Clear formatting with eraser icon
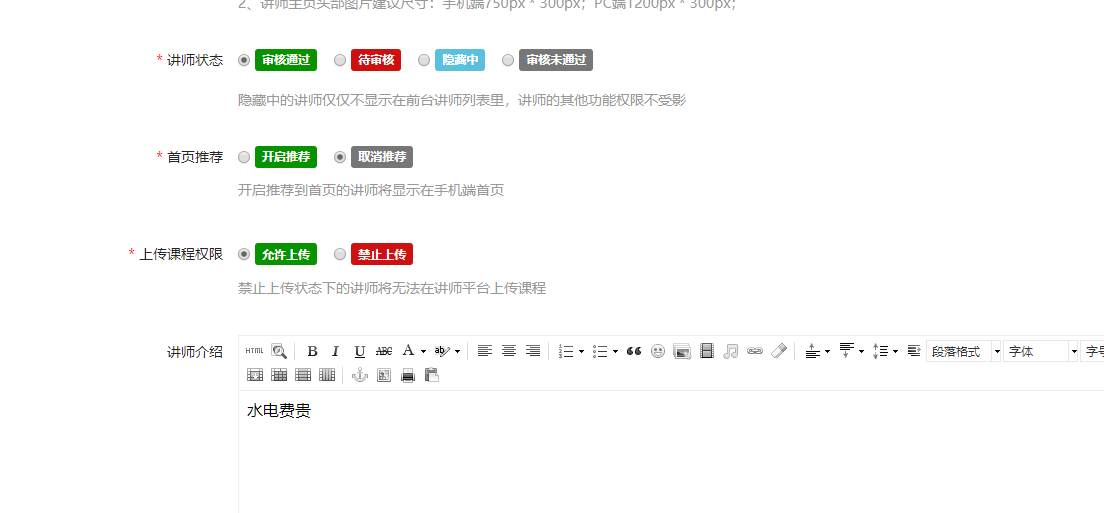 click(779, 351)
